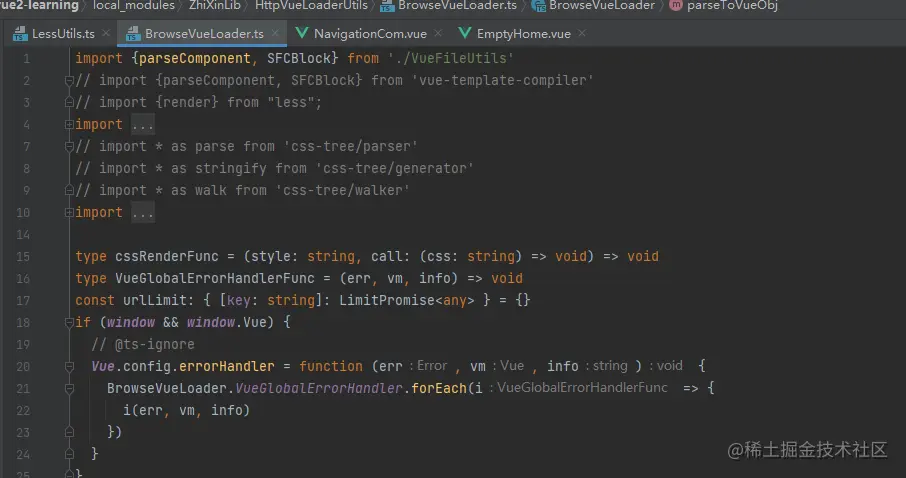Click 'css-tree/walker' on line 9

342,190
